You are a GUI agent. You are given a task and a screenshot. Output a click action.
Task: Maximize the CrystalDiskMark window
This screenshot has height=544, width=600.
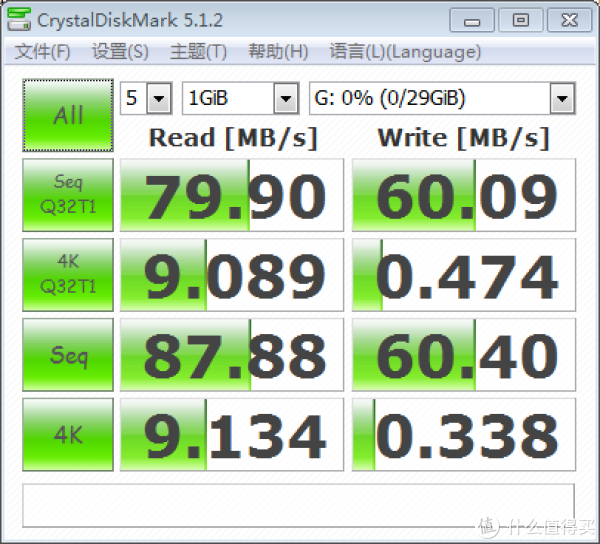coord(521,20)
